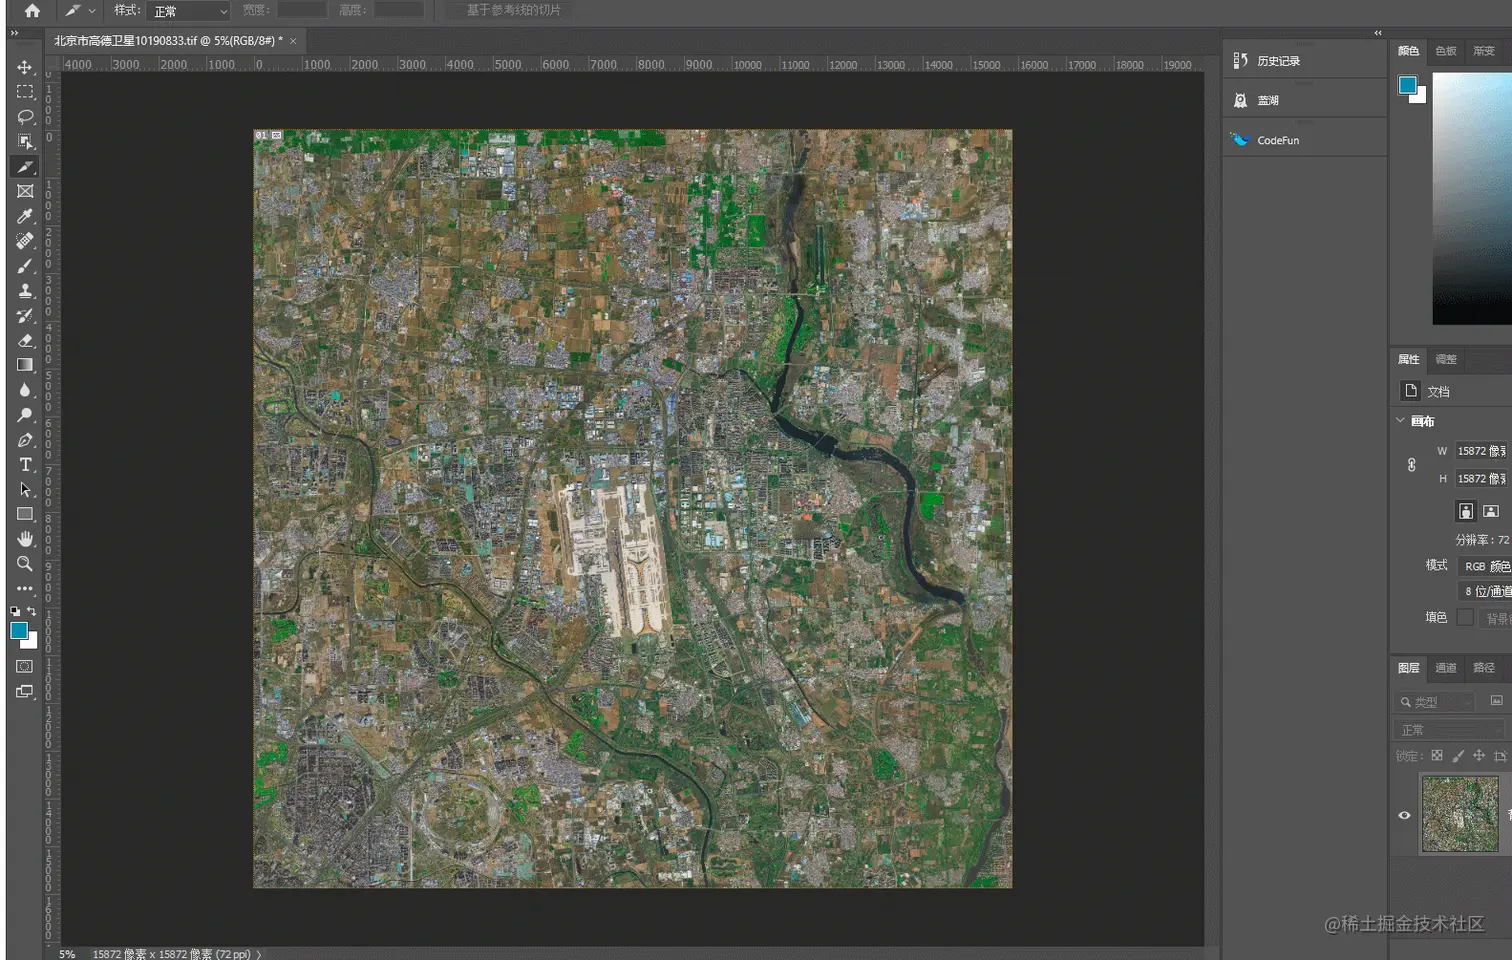This screenshot has width=1512, height=960.
Task: Click the Fill (填色) color swatch
Action: 1465,618
